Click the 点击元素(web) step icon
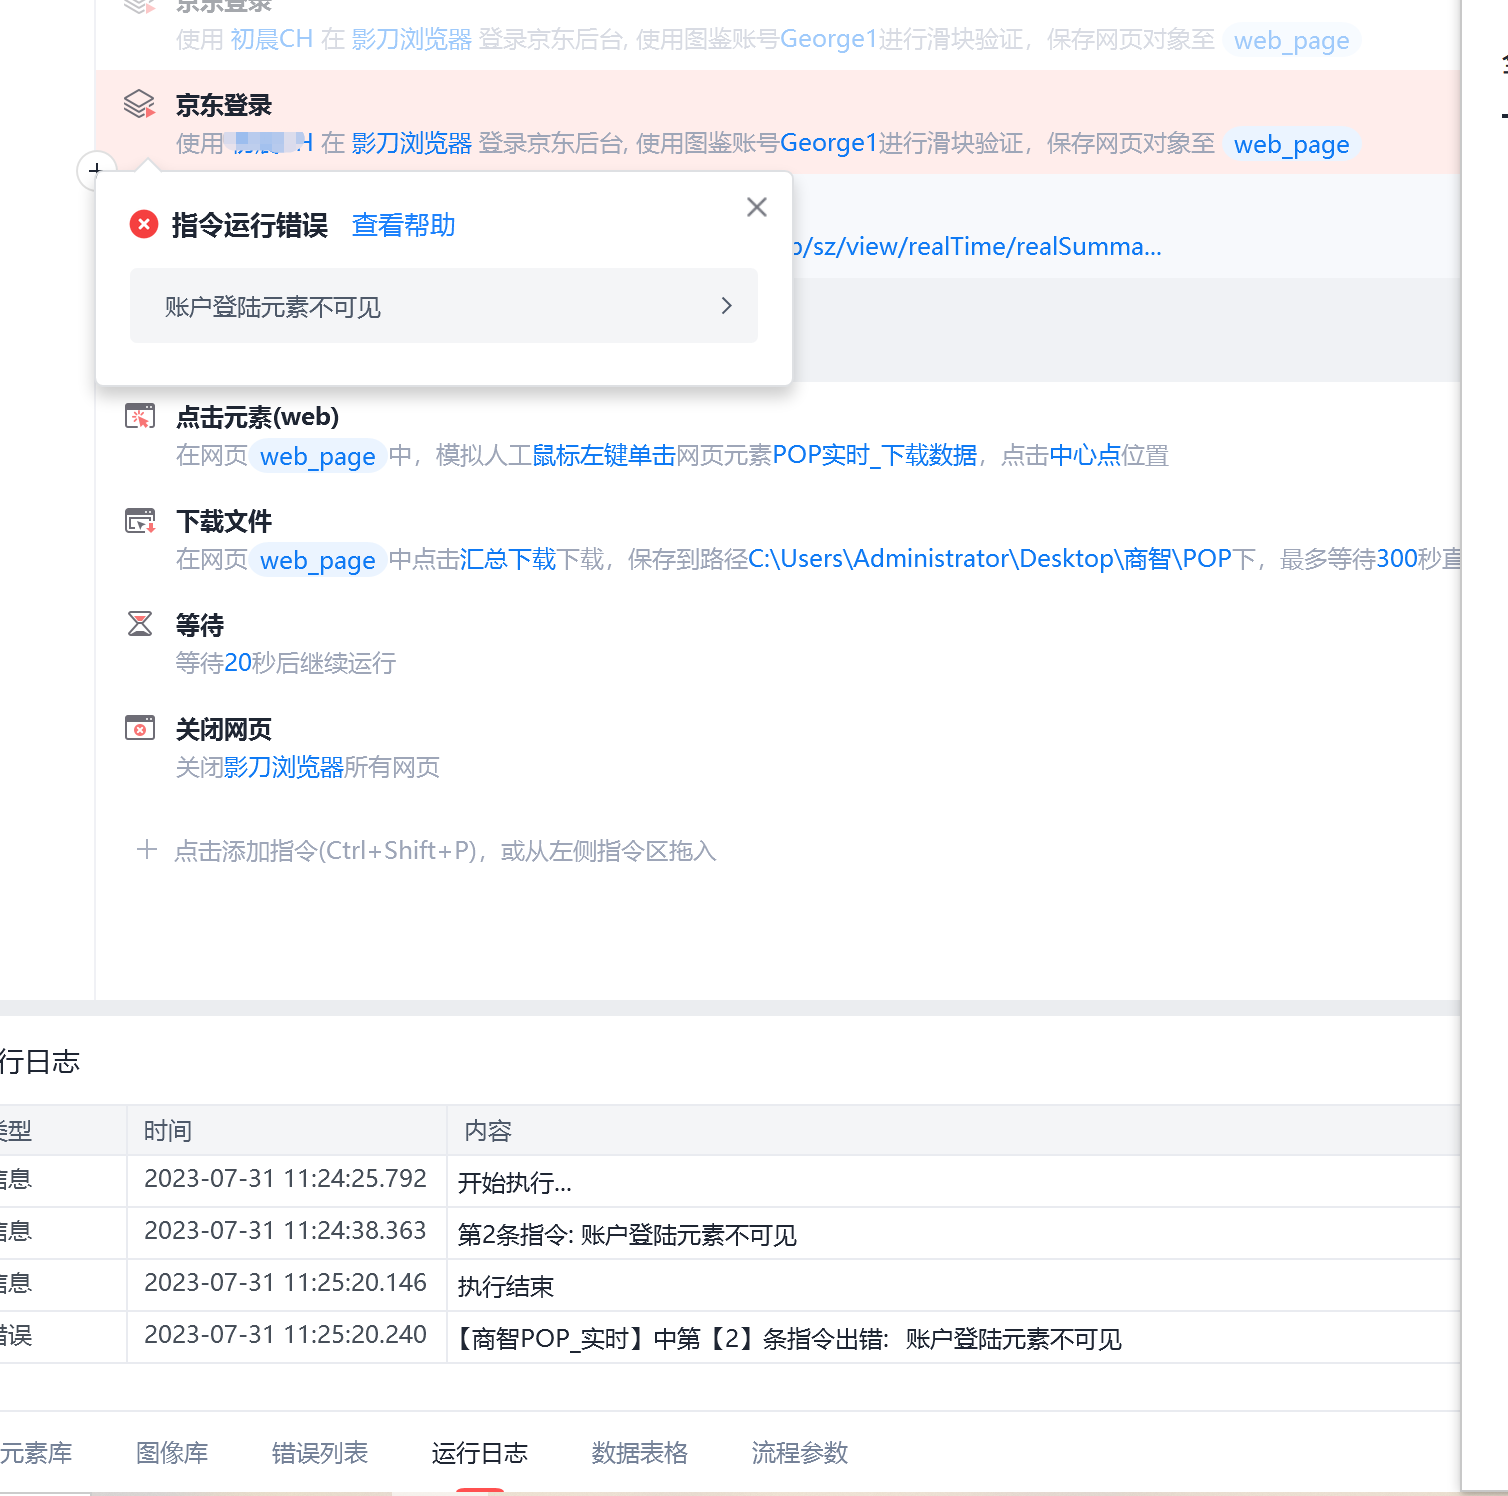The height and width of the screenshot is (1496, 1508). tap(140, 416)
